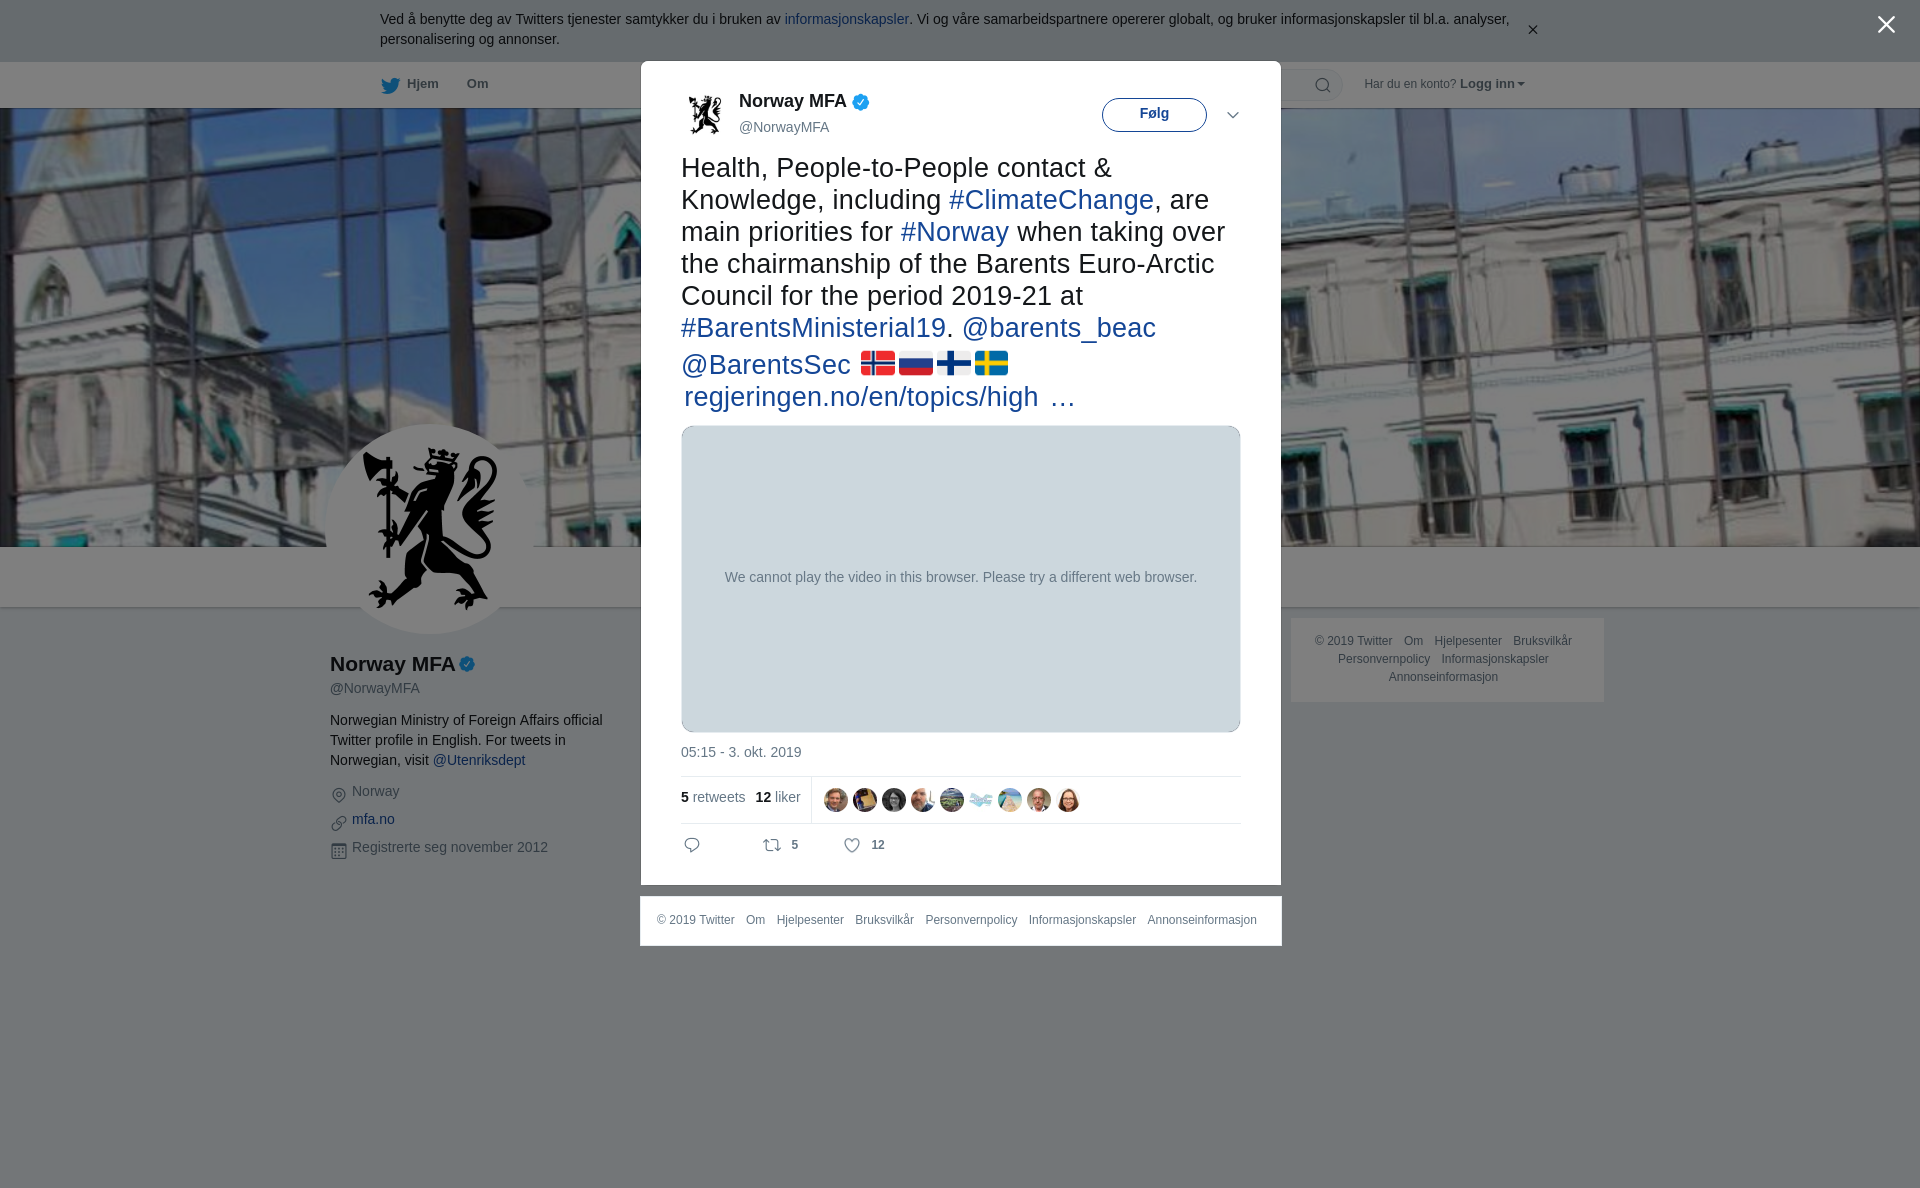Click the first liker's avatar thumbnail
Screen dimensions: 1920x1188
coord(836,800)
